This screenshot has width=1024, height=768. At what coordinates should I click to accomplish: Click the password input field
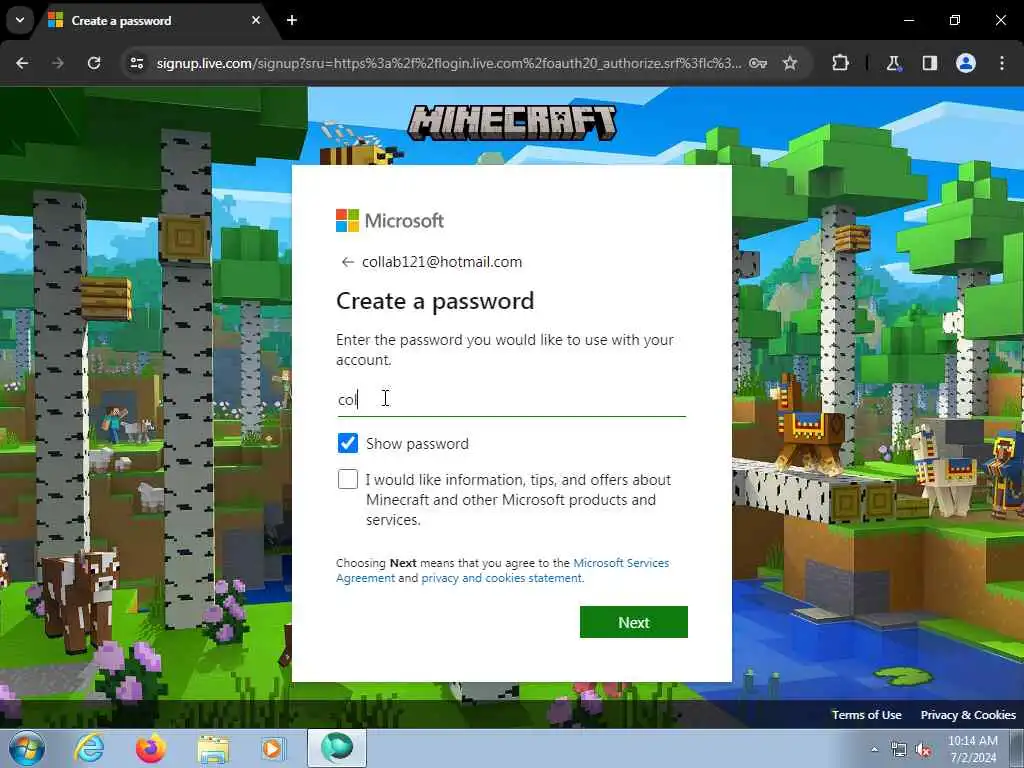[511, 399]
